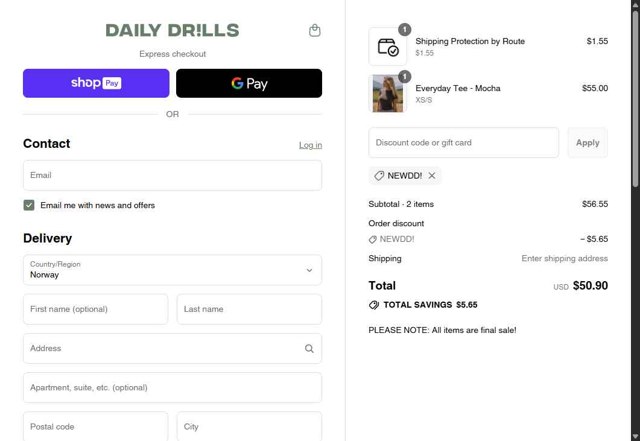640x441 pixels.
Task: Open the Everyday Tee Mocha product thumbnail
Action: tap(387, 94)
